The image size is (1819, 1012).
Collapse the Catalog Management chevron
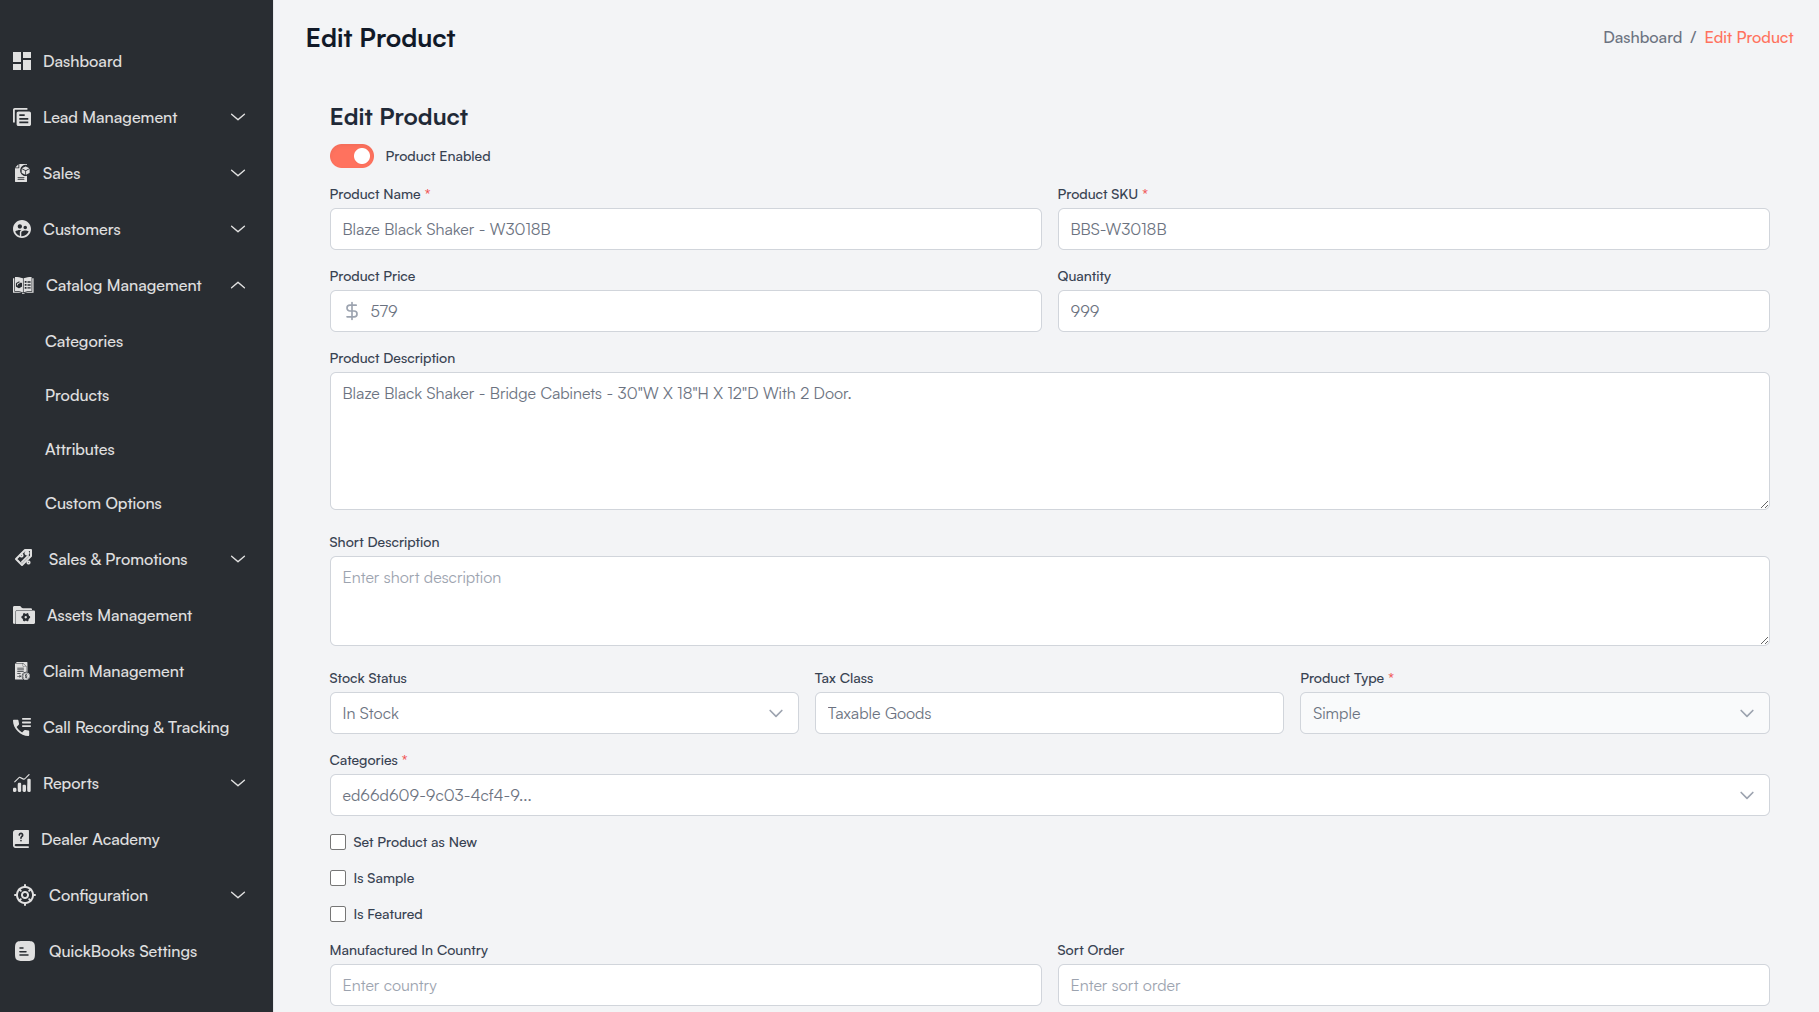pos(238,285)
